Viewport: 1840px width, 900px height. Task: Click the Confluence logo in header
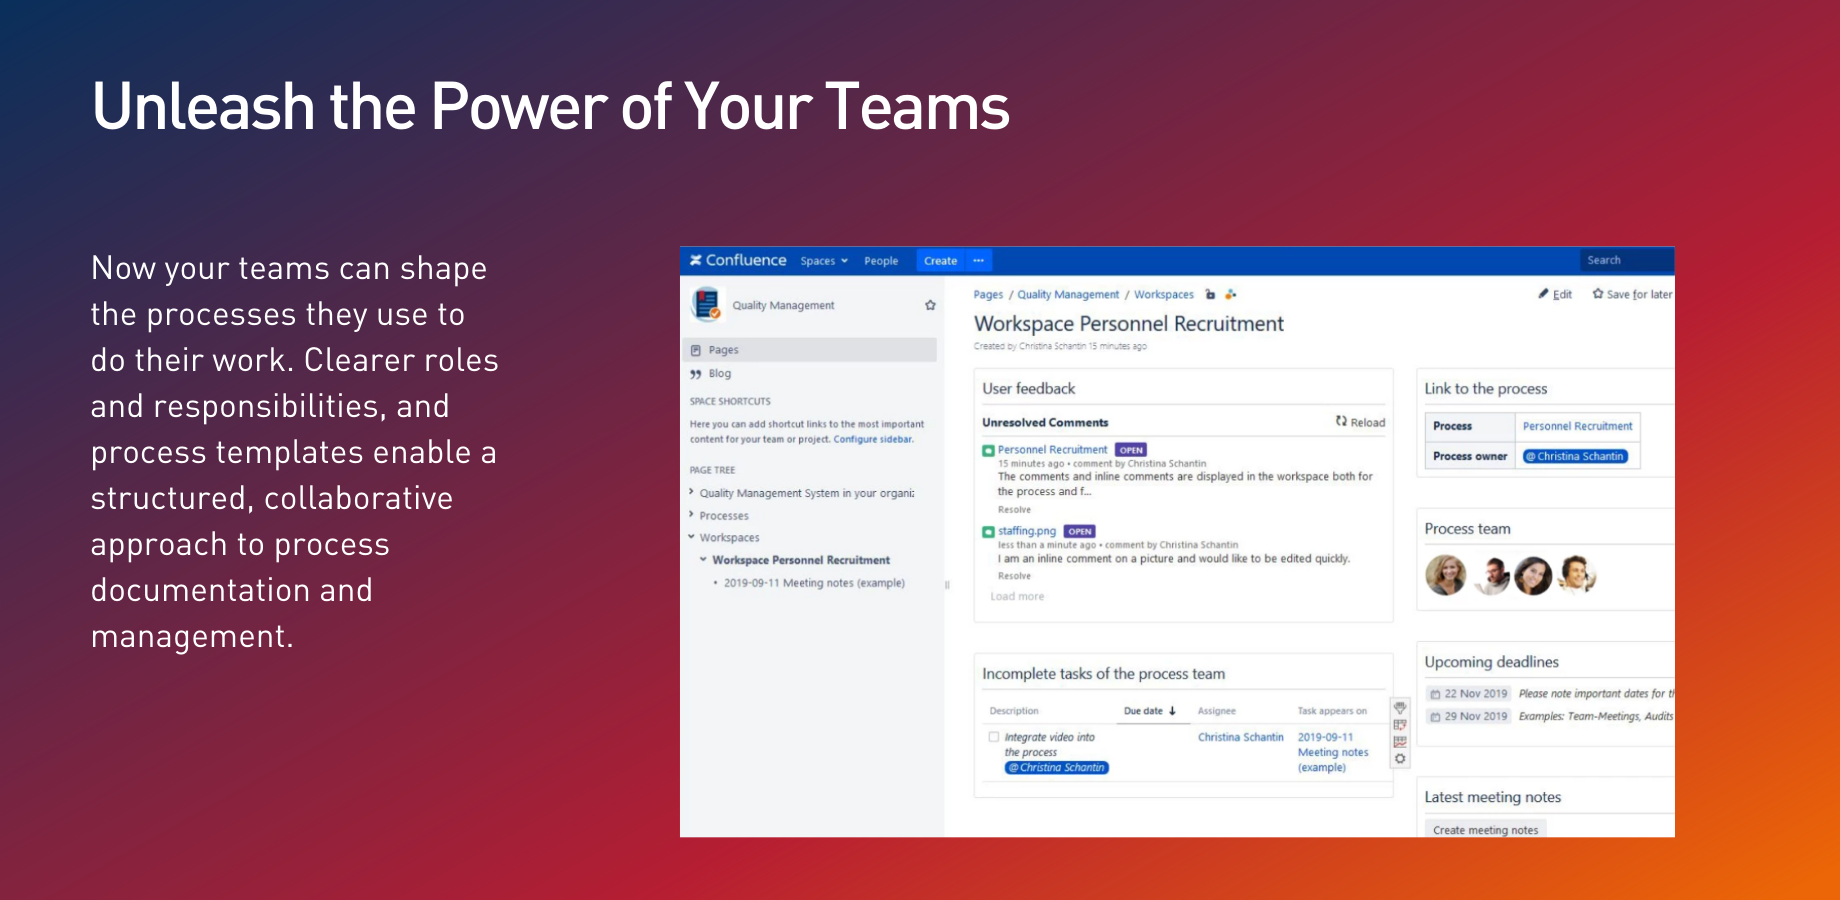[738, 260]
